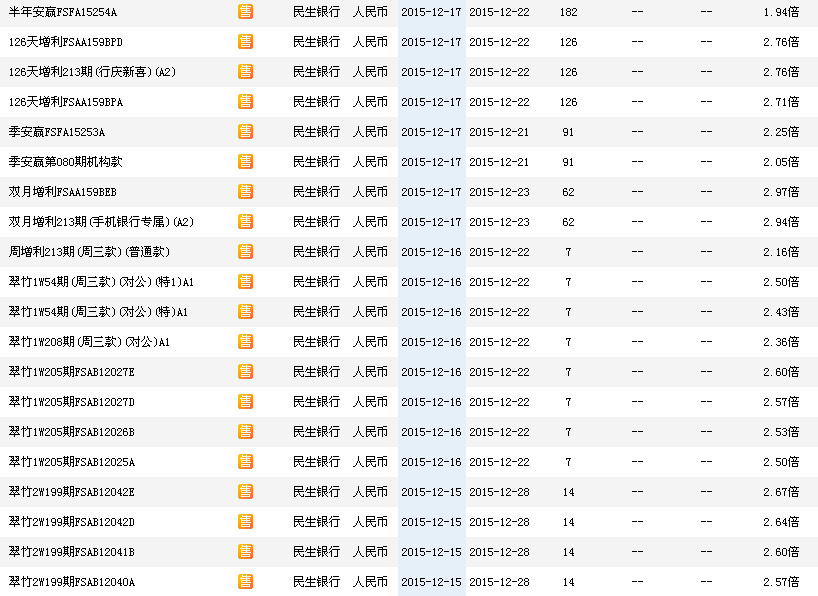Open product 翠竹2W199期FSAB12040A
The height and width of the screenshot is (596, 818).
click(x=71, y=582)
